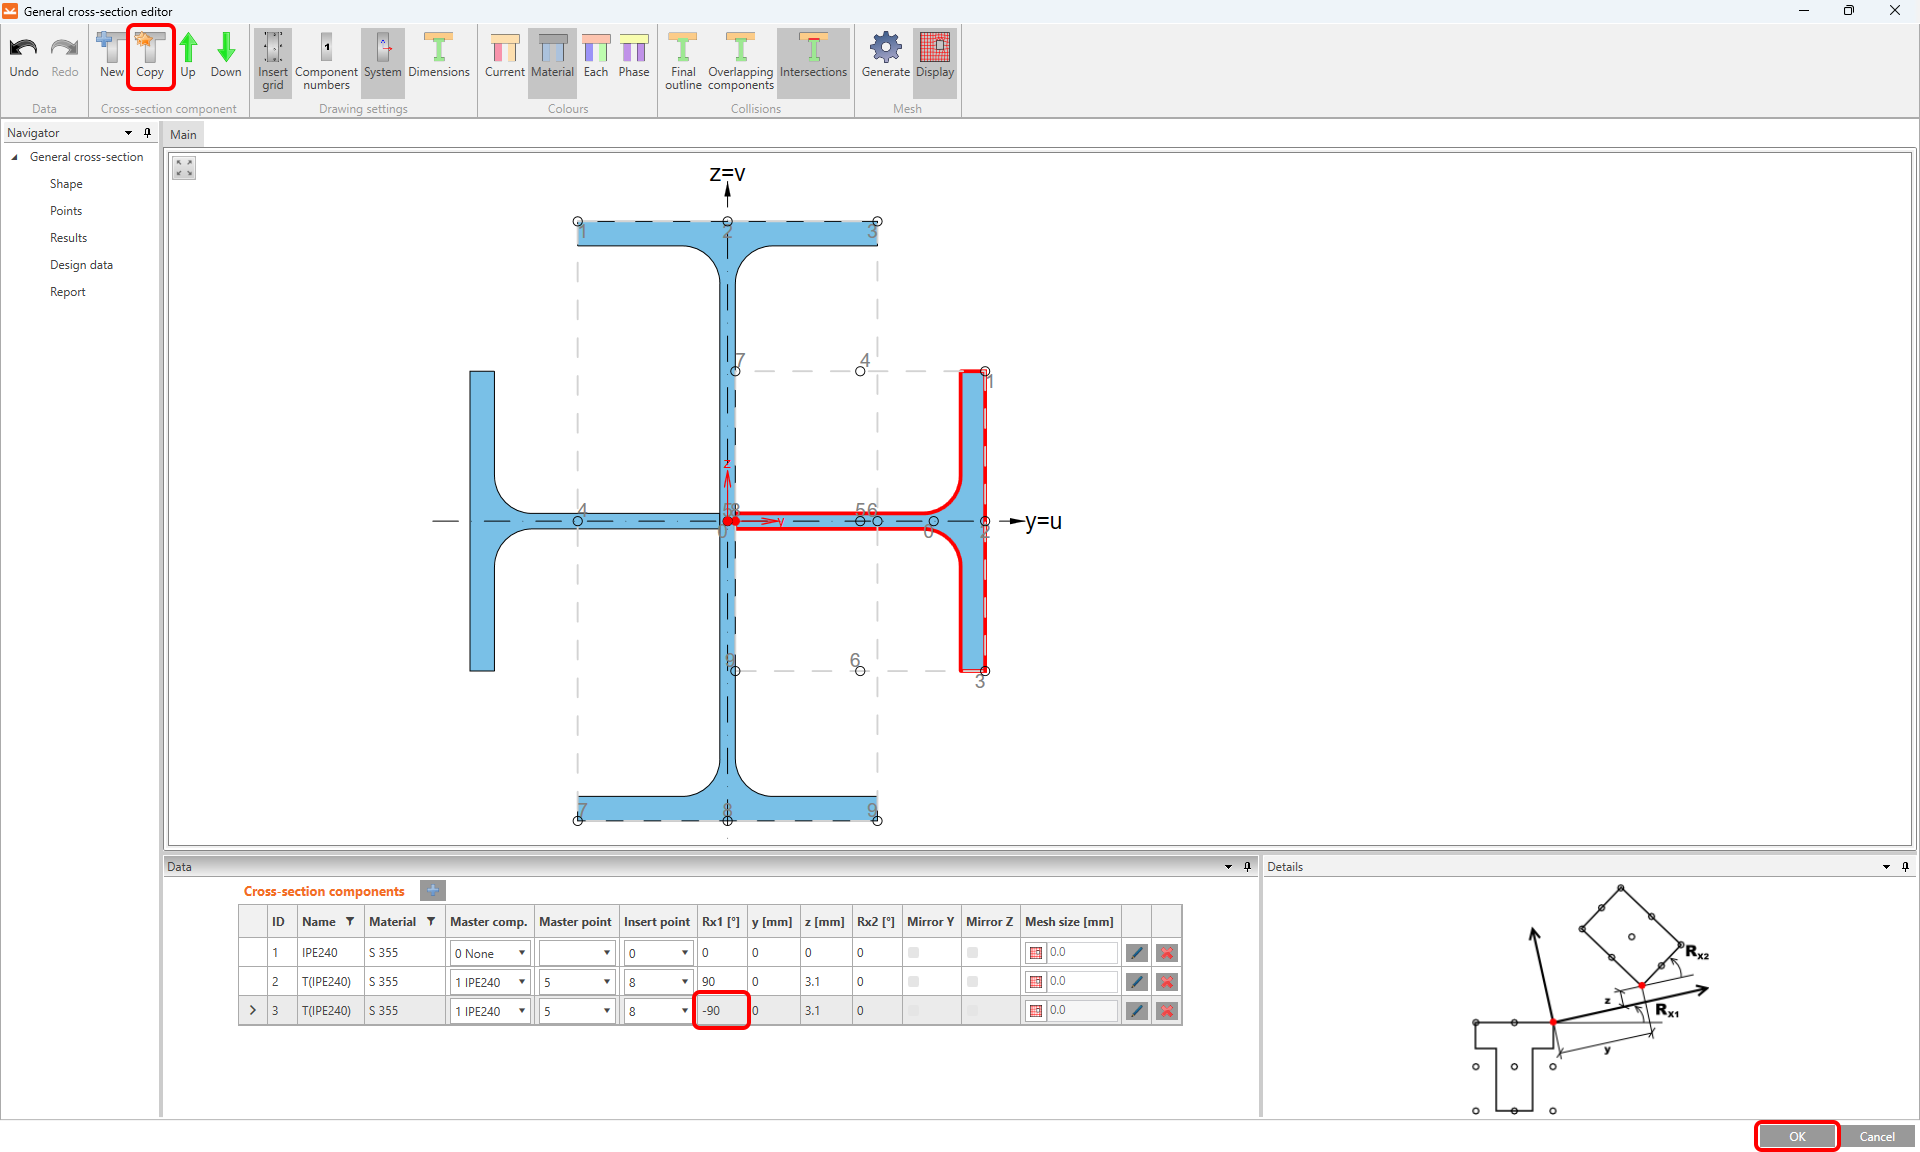Delete row 2 with the red X
Image resolution: width=1920 pixels, height=1152 pixels.
[1166, 982]
